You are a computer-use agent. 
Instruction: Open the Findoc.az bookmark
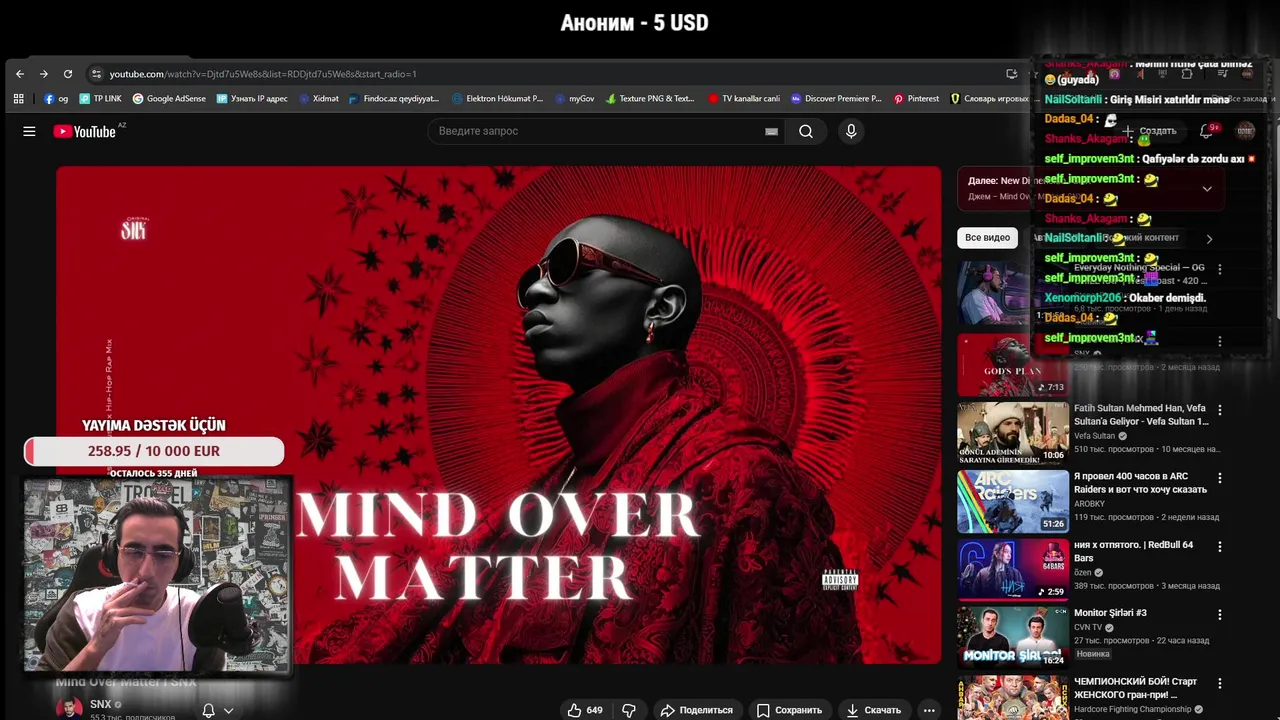click(x=394, y=99)
